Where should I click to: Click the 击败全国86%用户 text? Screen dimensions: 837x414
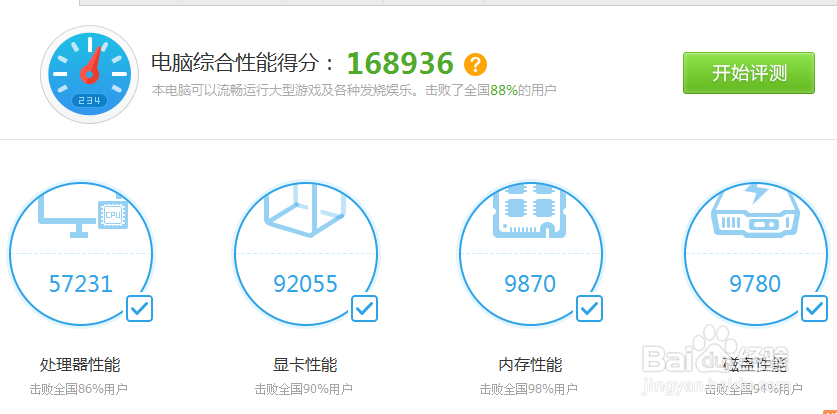(78, 389)
